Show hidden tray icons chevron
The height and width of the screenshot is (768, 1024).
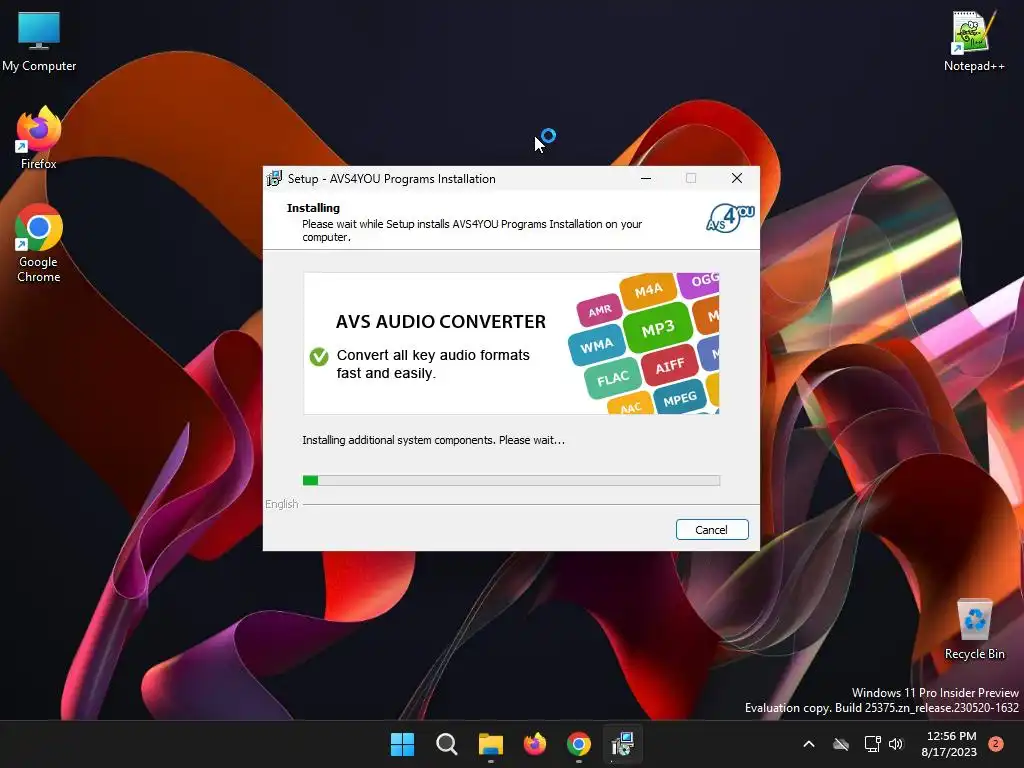tap(808, 744)
